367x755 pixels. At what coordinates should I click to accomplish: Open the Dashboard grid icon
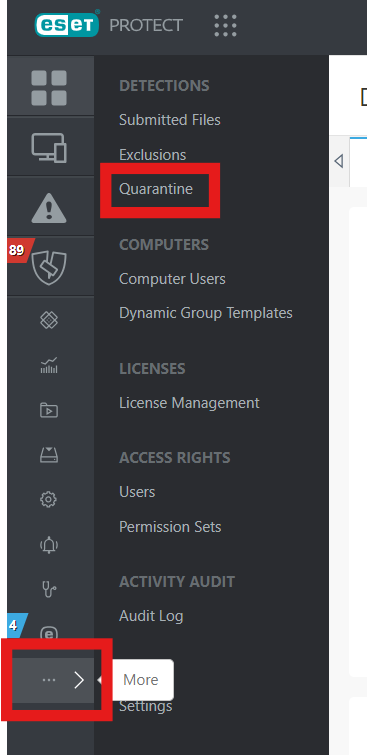pyautogui.click(x=49, y=88)
